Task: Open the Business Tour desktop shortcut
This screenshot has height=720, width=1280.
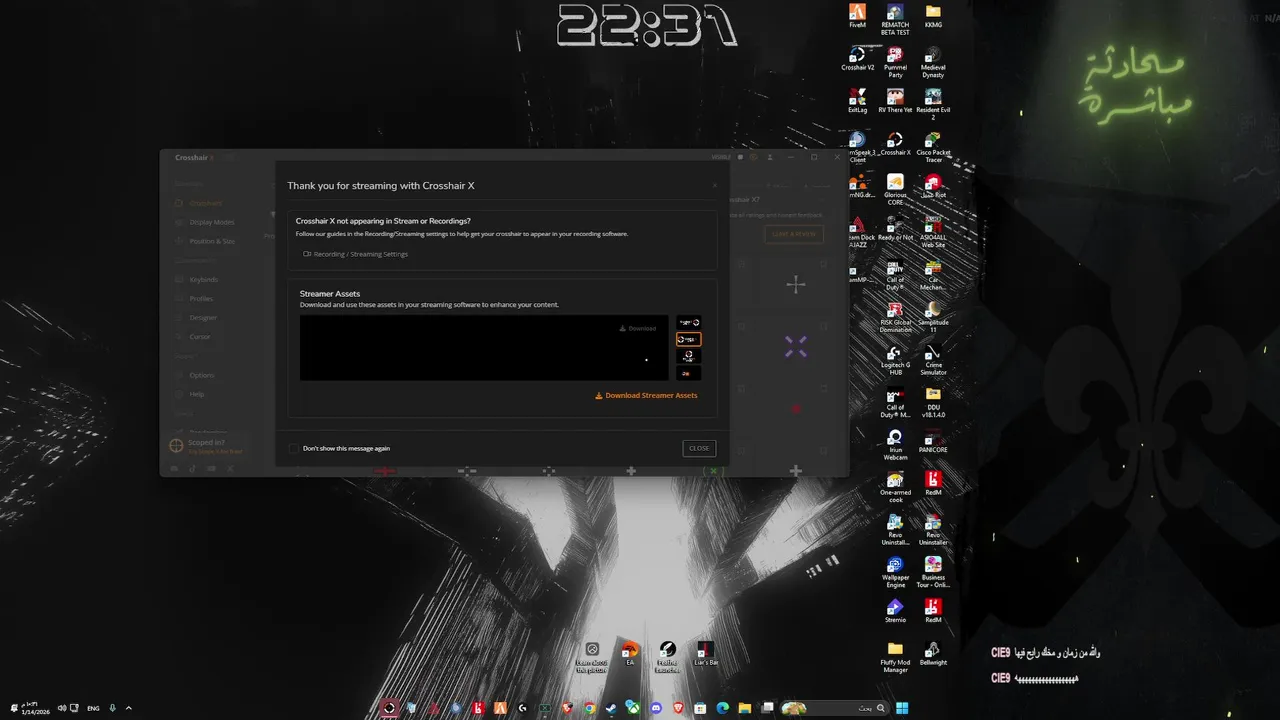Action: point(933,572)
